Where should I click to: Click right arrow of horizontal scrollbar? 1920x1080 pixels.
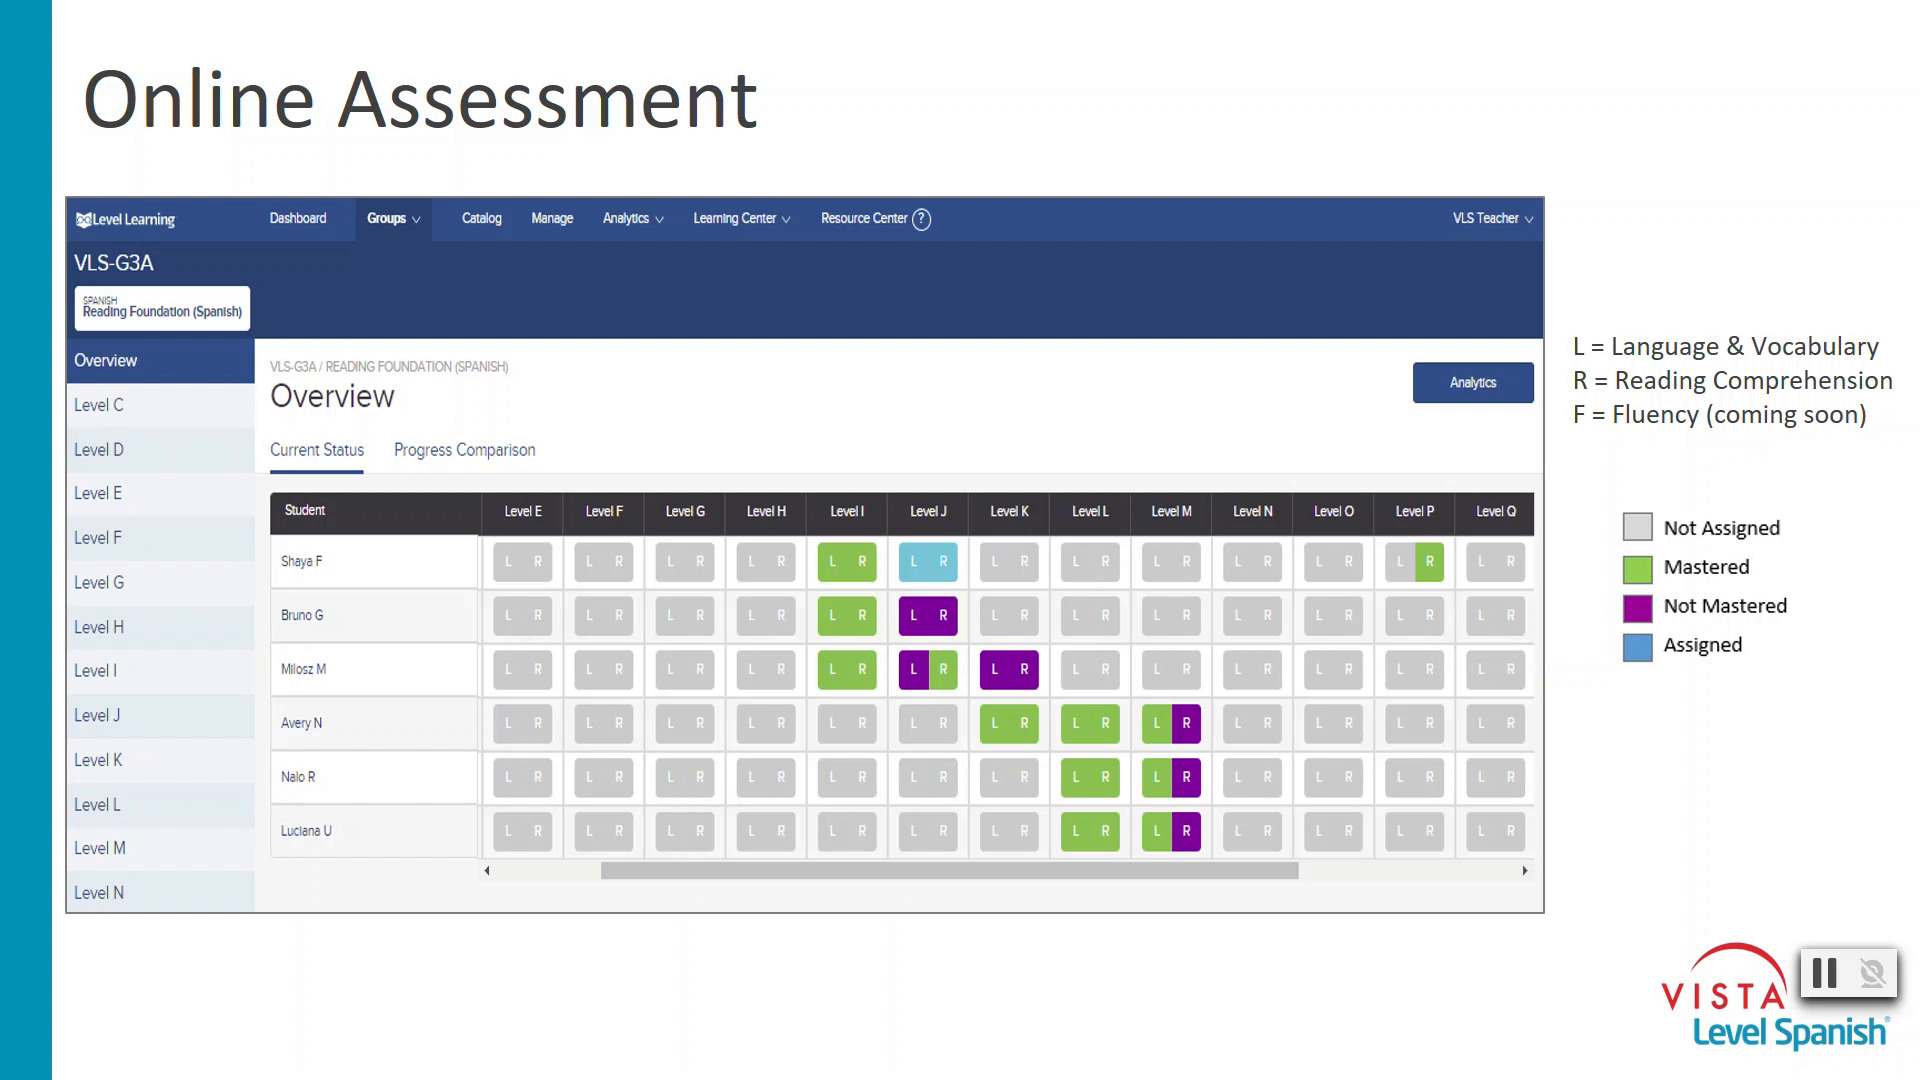pyautogui.click(x=1524, y=871)
